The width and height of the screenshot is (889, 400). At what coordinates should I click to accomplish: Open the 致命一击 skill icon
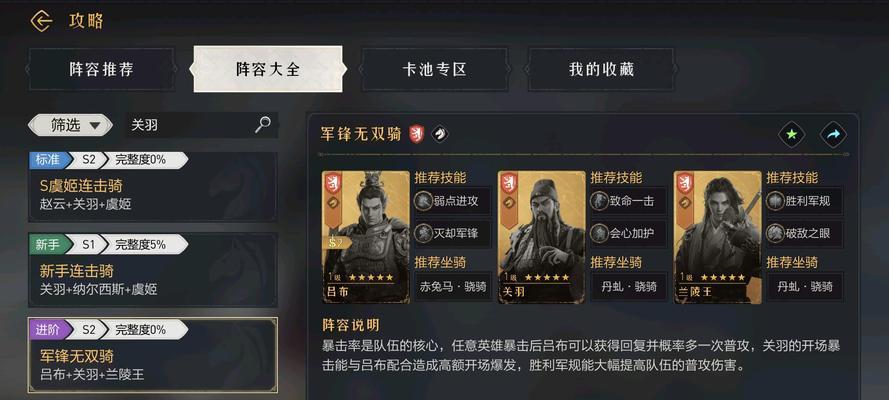[599, 201]
